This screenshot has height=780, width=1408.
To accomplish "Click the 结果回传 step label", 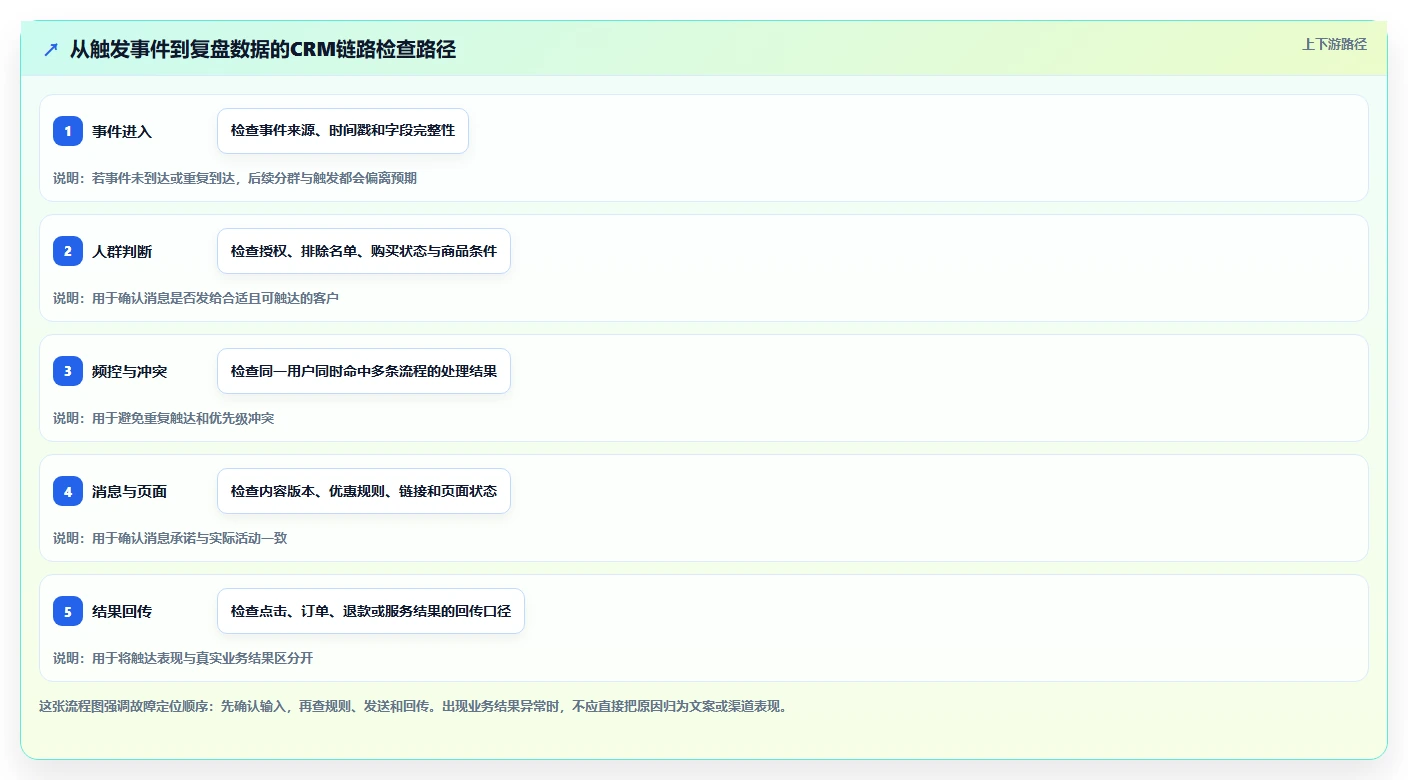I will coord(122,611).
